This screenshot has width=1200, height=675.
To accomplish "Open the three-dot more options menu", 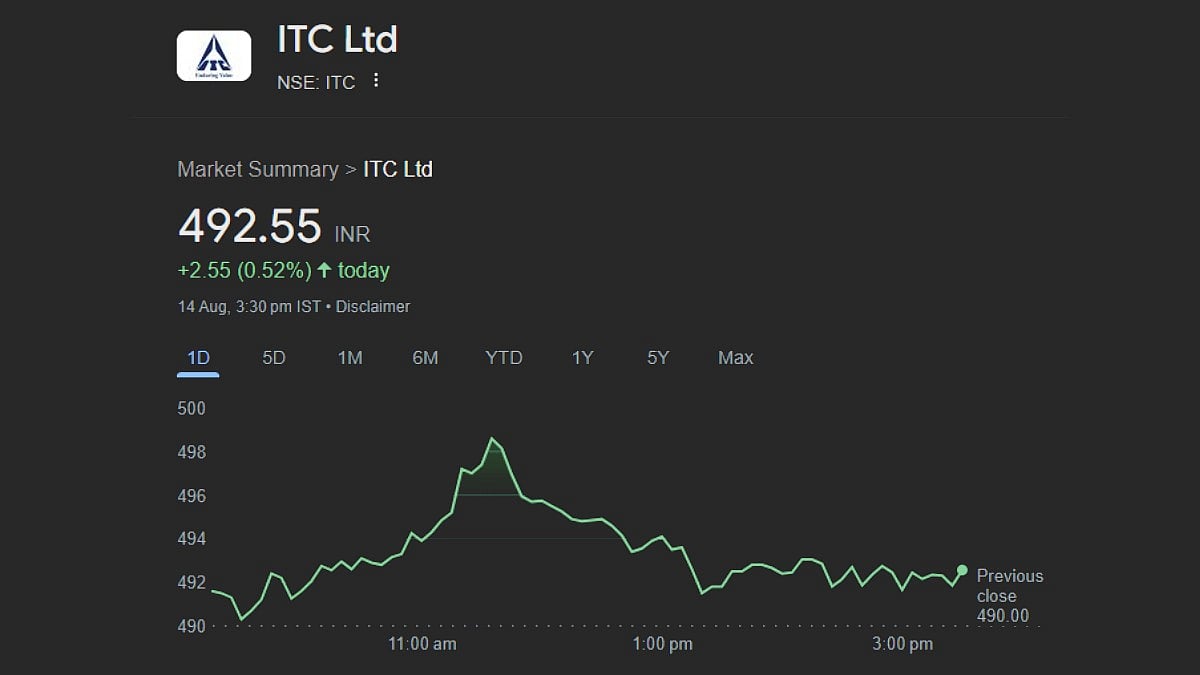I will [x=376, y=81].
